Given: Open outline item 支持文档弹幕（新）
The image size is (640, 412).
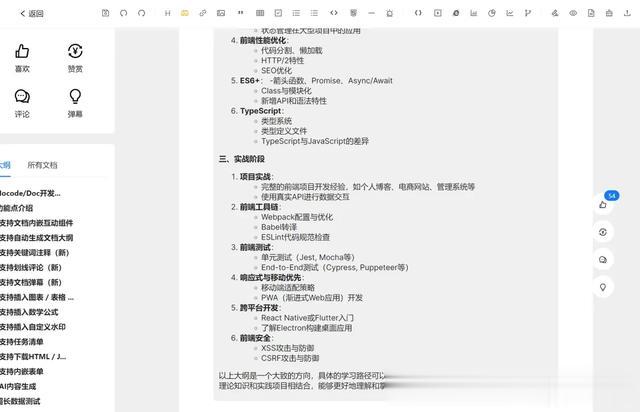Looking at the screenshot, I should (31, 282).
